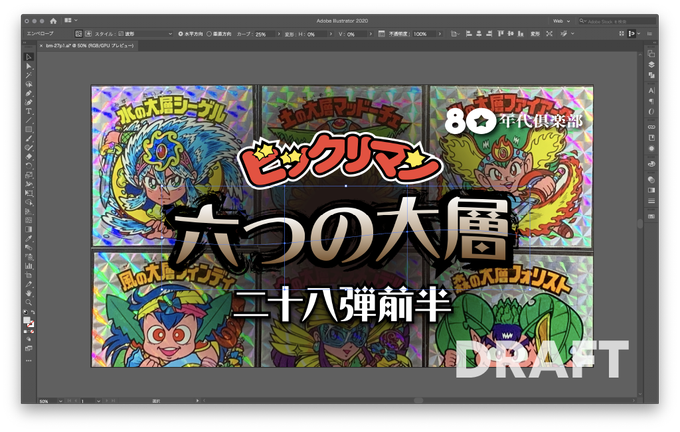This screenshot has height=432, width=680.
Task: Select the Zoom tool
Action: click(x=29, y=302)
